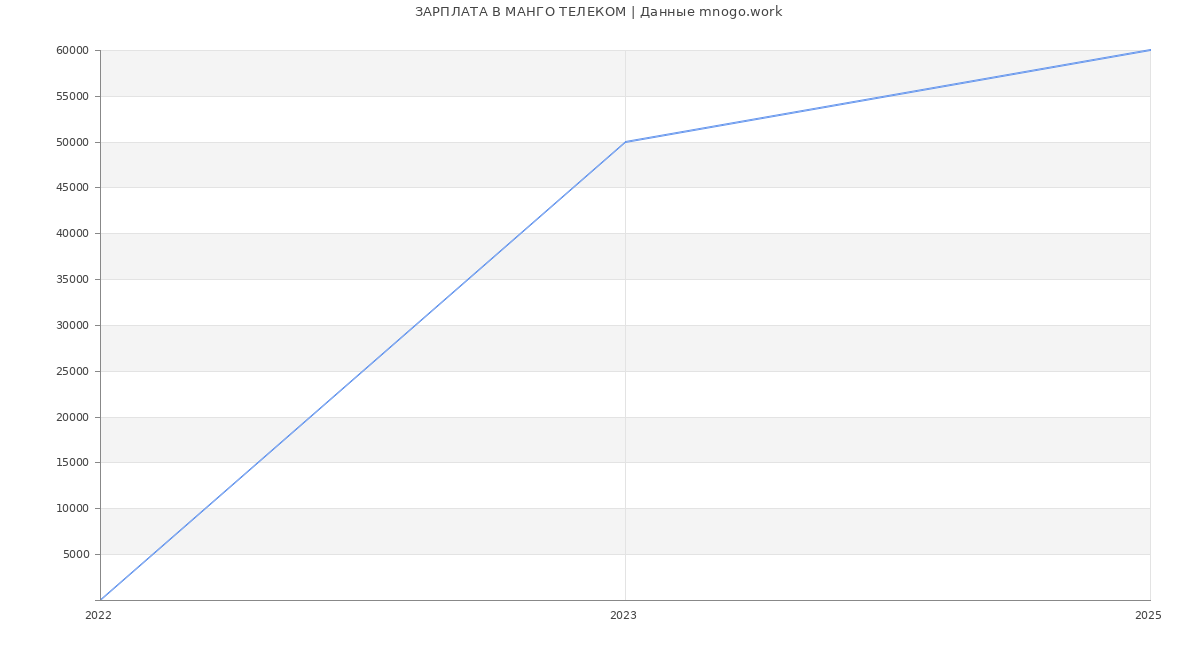This screenshot has height=650, width=1200.
Task: Select the 2025 x-axis label
Action: [x=1148, y=616]
